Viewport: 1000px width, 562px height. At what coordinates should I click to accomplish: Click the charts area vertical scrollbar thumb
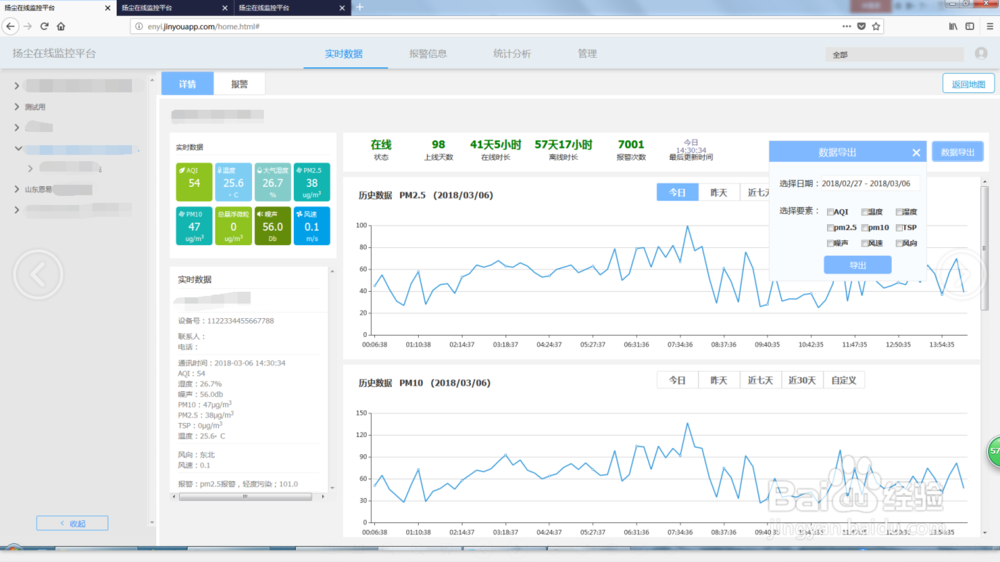coord(984,249)
